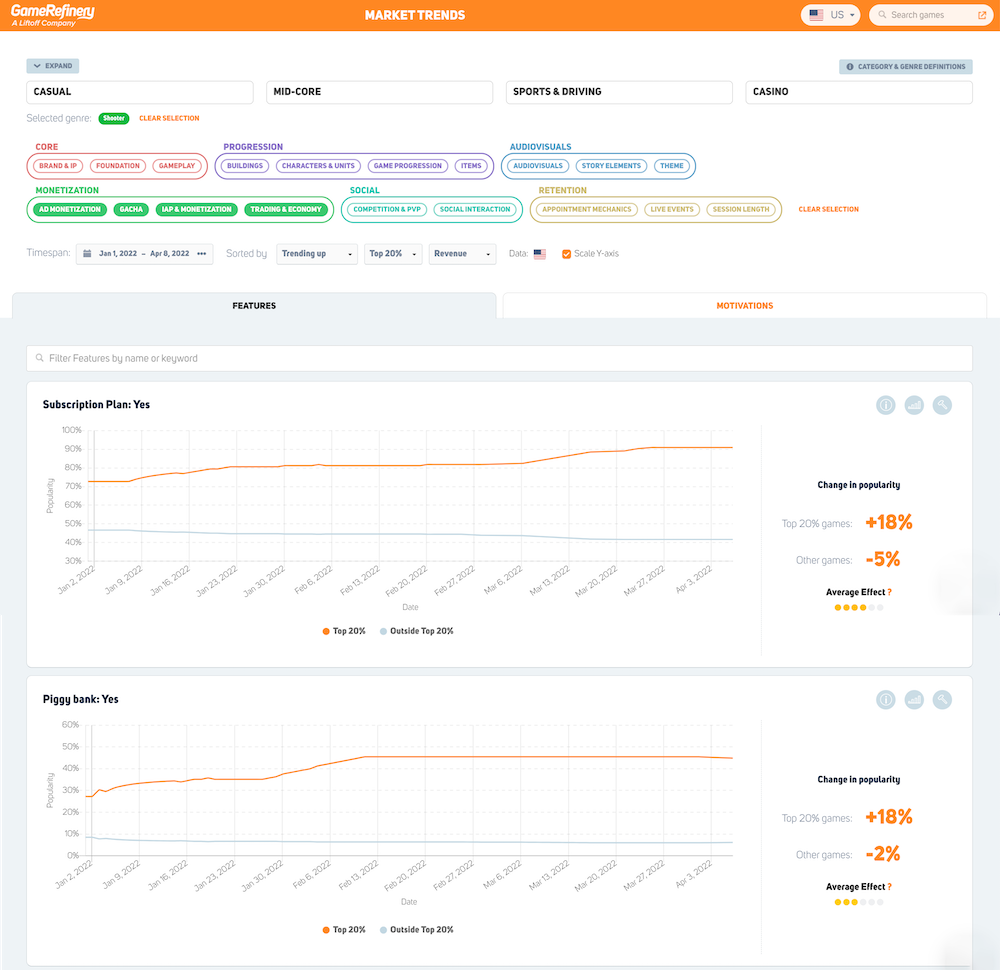Toggle the Appointment Mechanics filter tag
This screenshot has width=1000, height=970.
click(x=587, y=209)
